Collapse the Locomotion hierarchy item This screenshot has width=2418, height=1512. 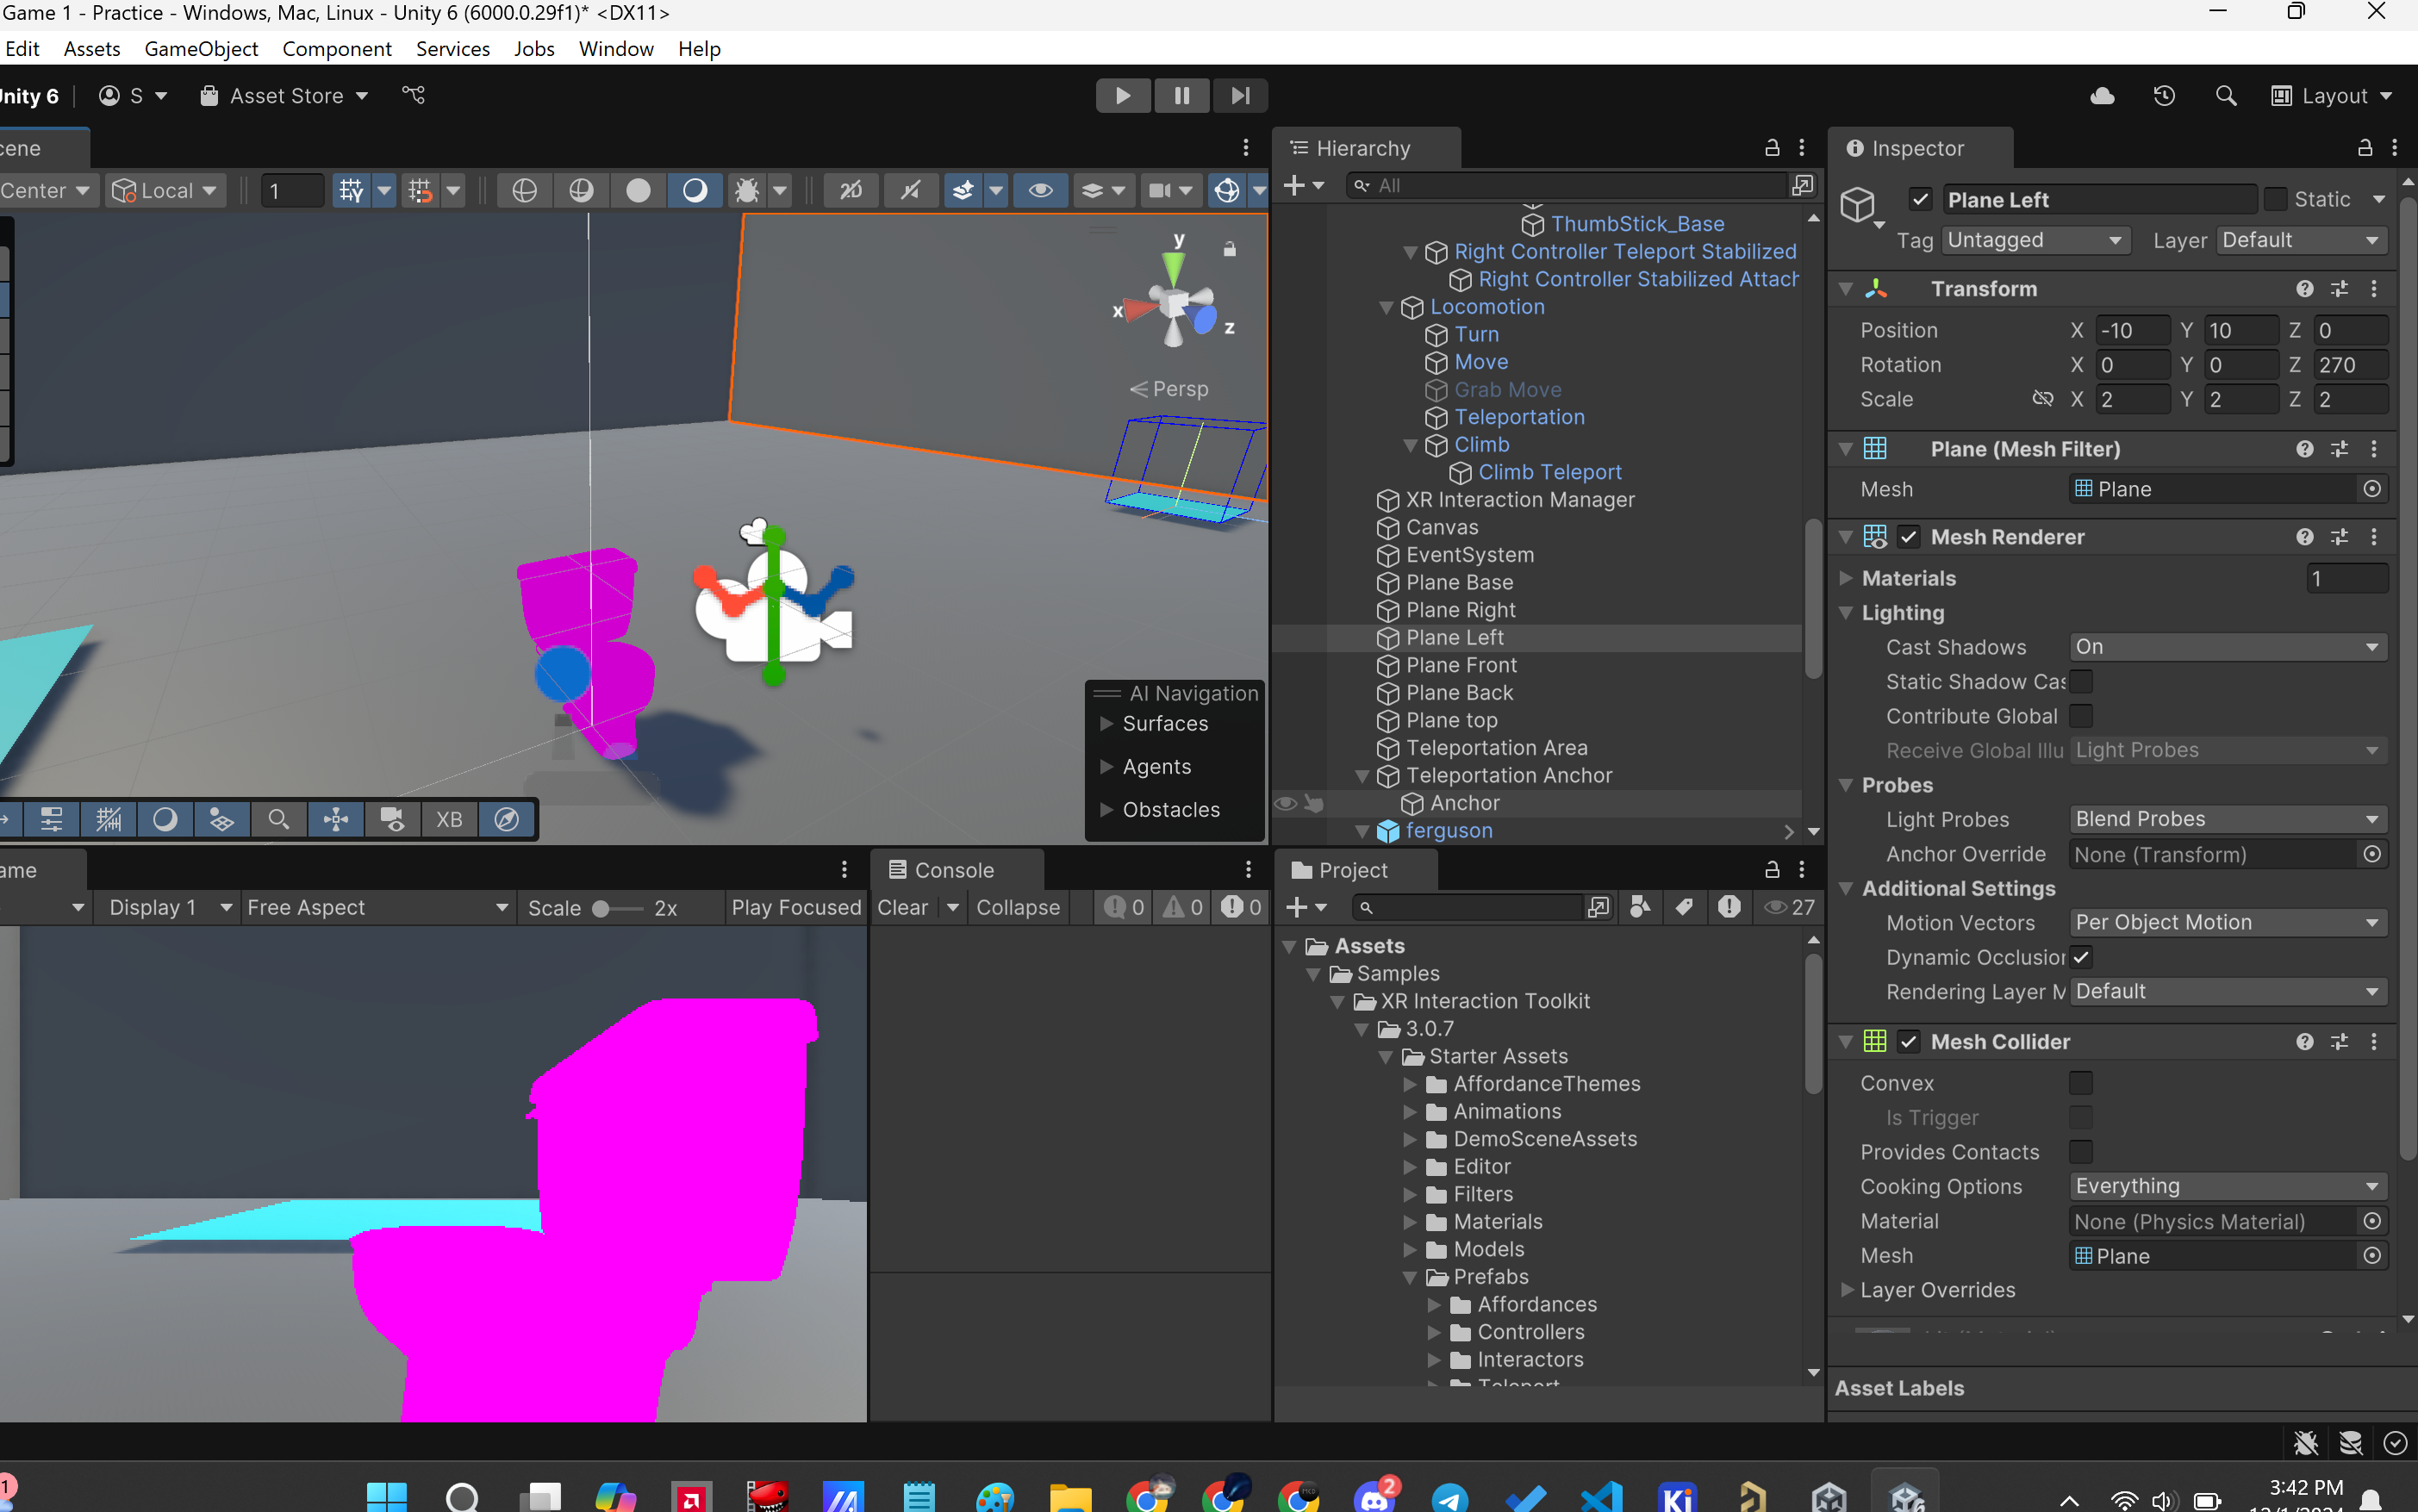1387,307
